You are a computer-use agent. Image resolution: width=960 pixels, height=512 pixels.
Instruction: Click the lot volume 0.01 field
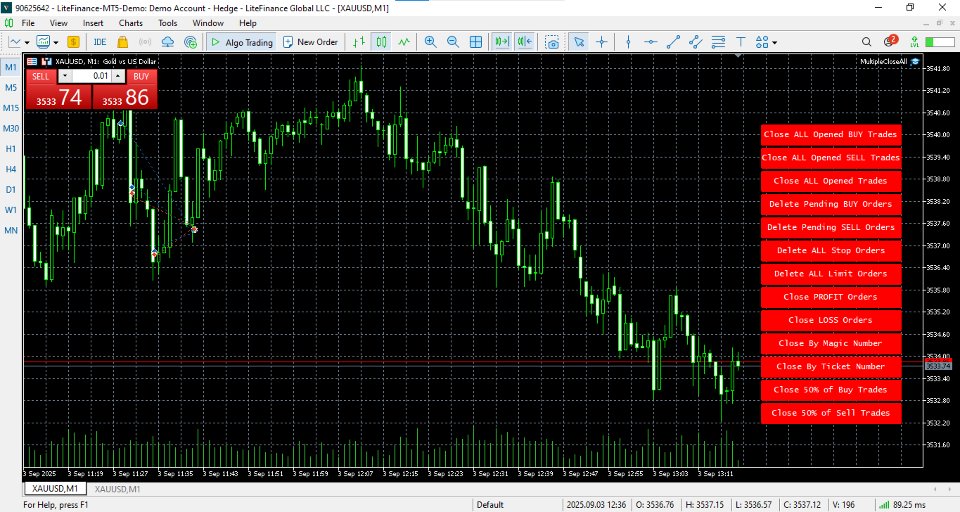[91, 76]
